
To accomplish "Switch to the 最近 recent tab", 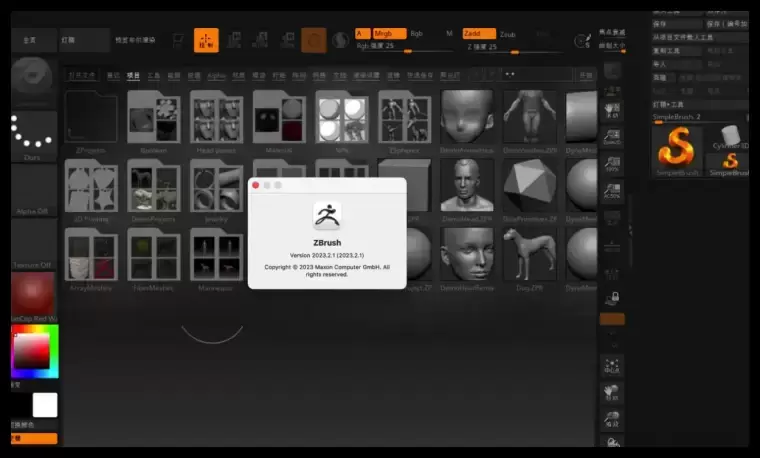I will (x=113, y=76).
